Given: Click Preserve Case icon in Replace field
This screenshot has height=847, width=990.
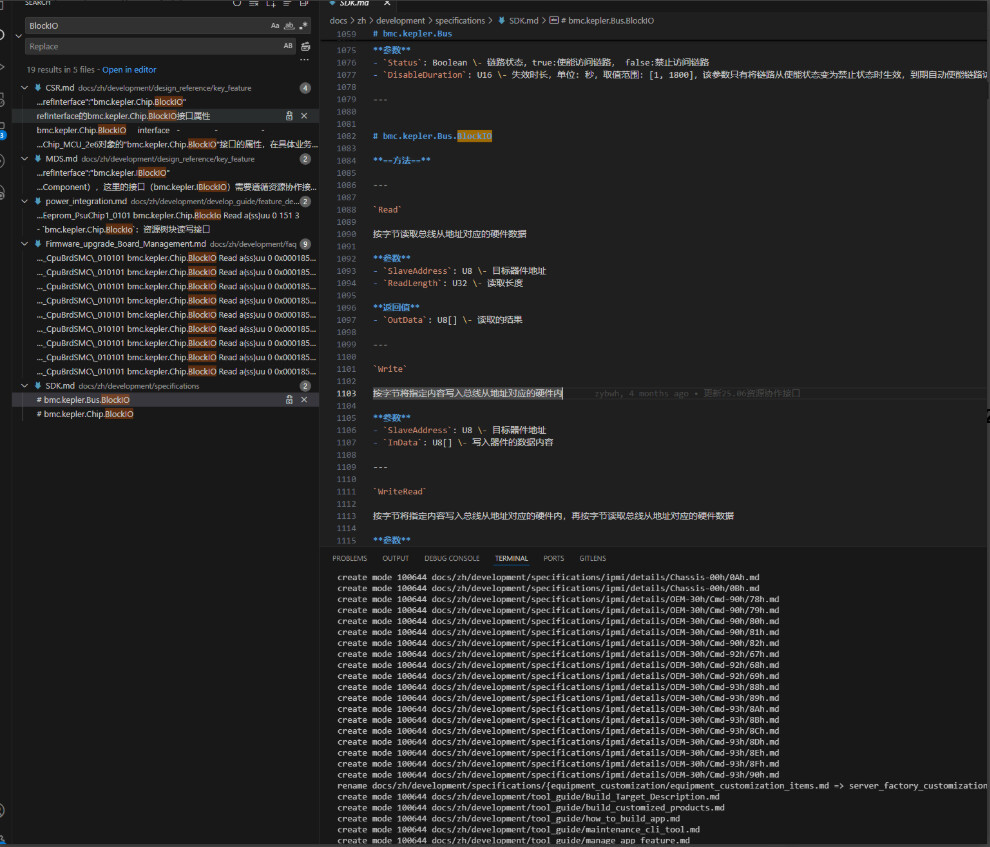Looking at the screenshot, I should tap(289, 46).
